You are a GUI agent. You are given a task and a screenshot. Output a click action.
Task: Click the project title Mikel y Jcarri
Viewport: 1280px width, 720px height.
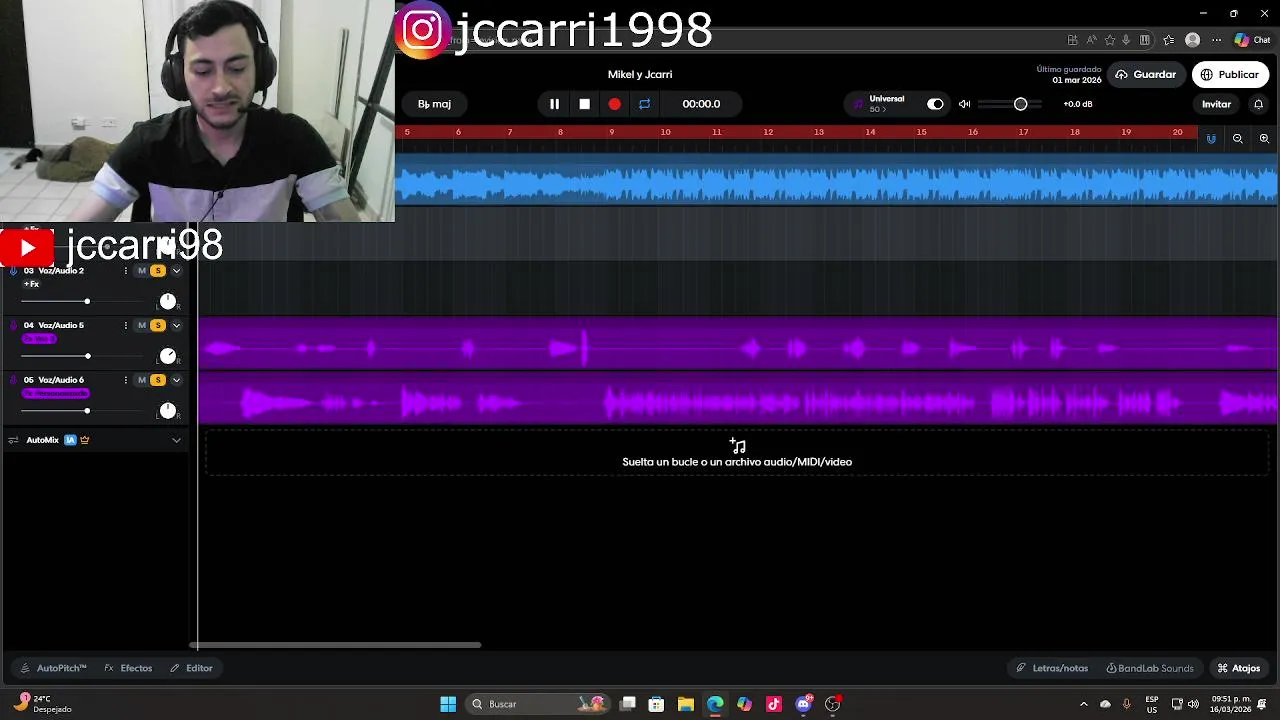(640, 75)
